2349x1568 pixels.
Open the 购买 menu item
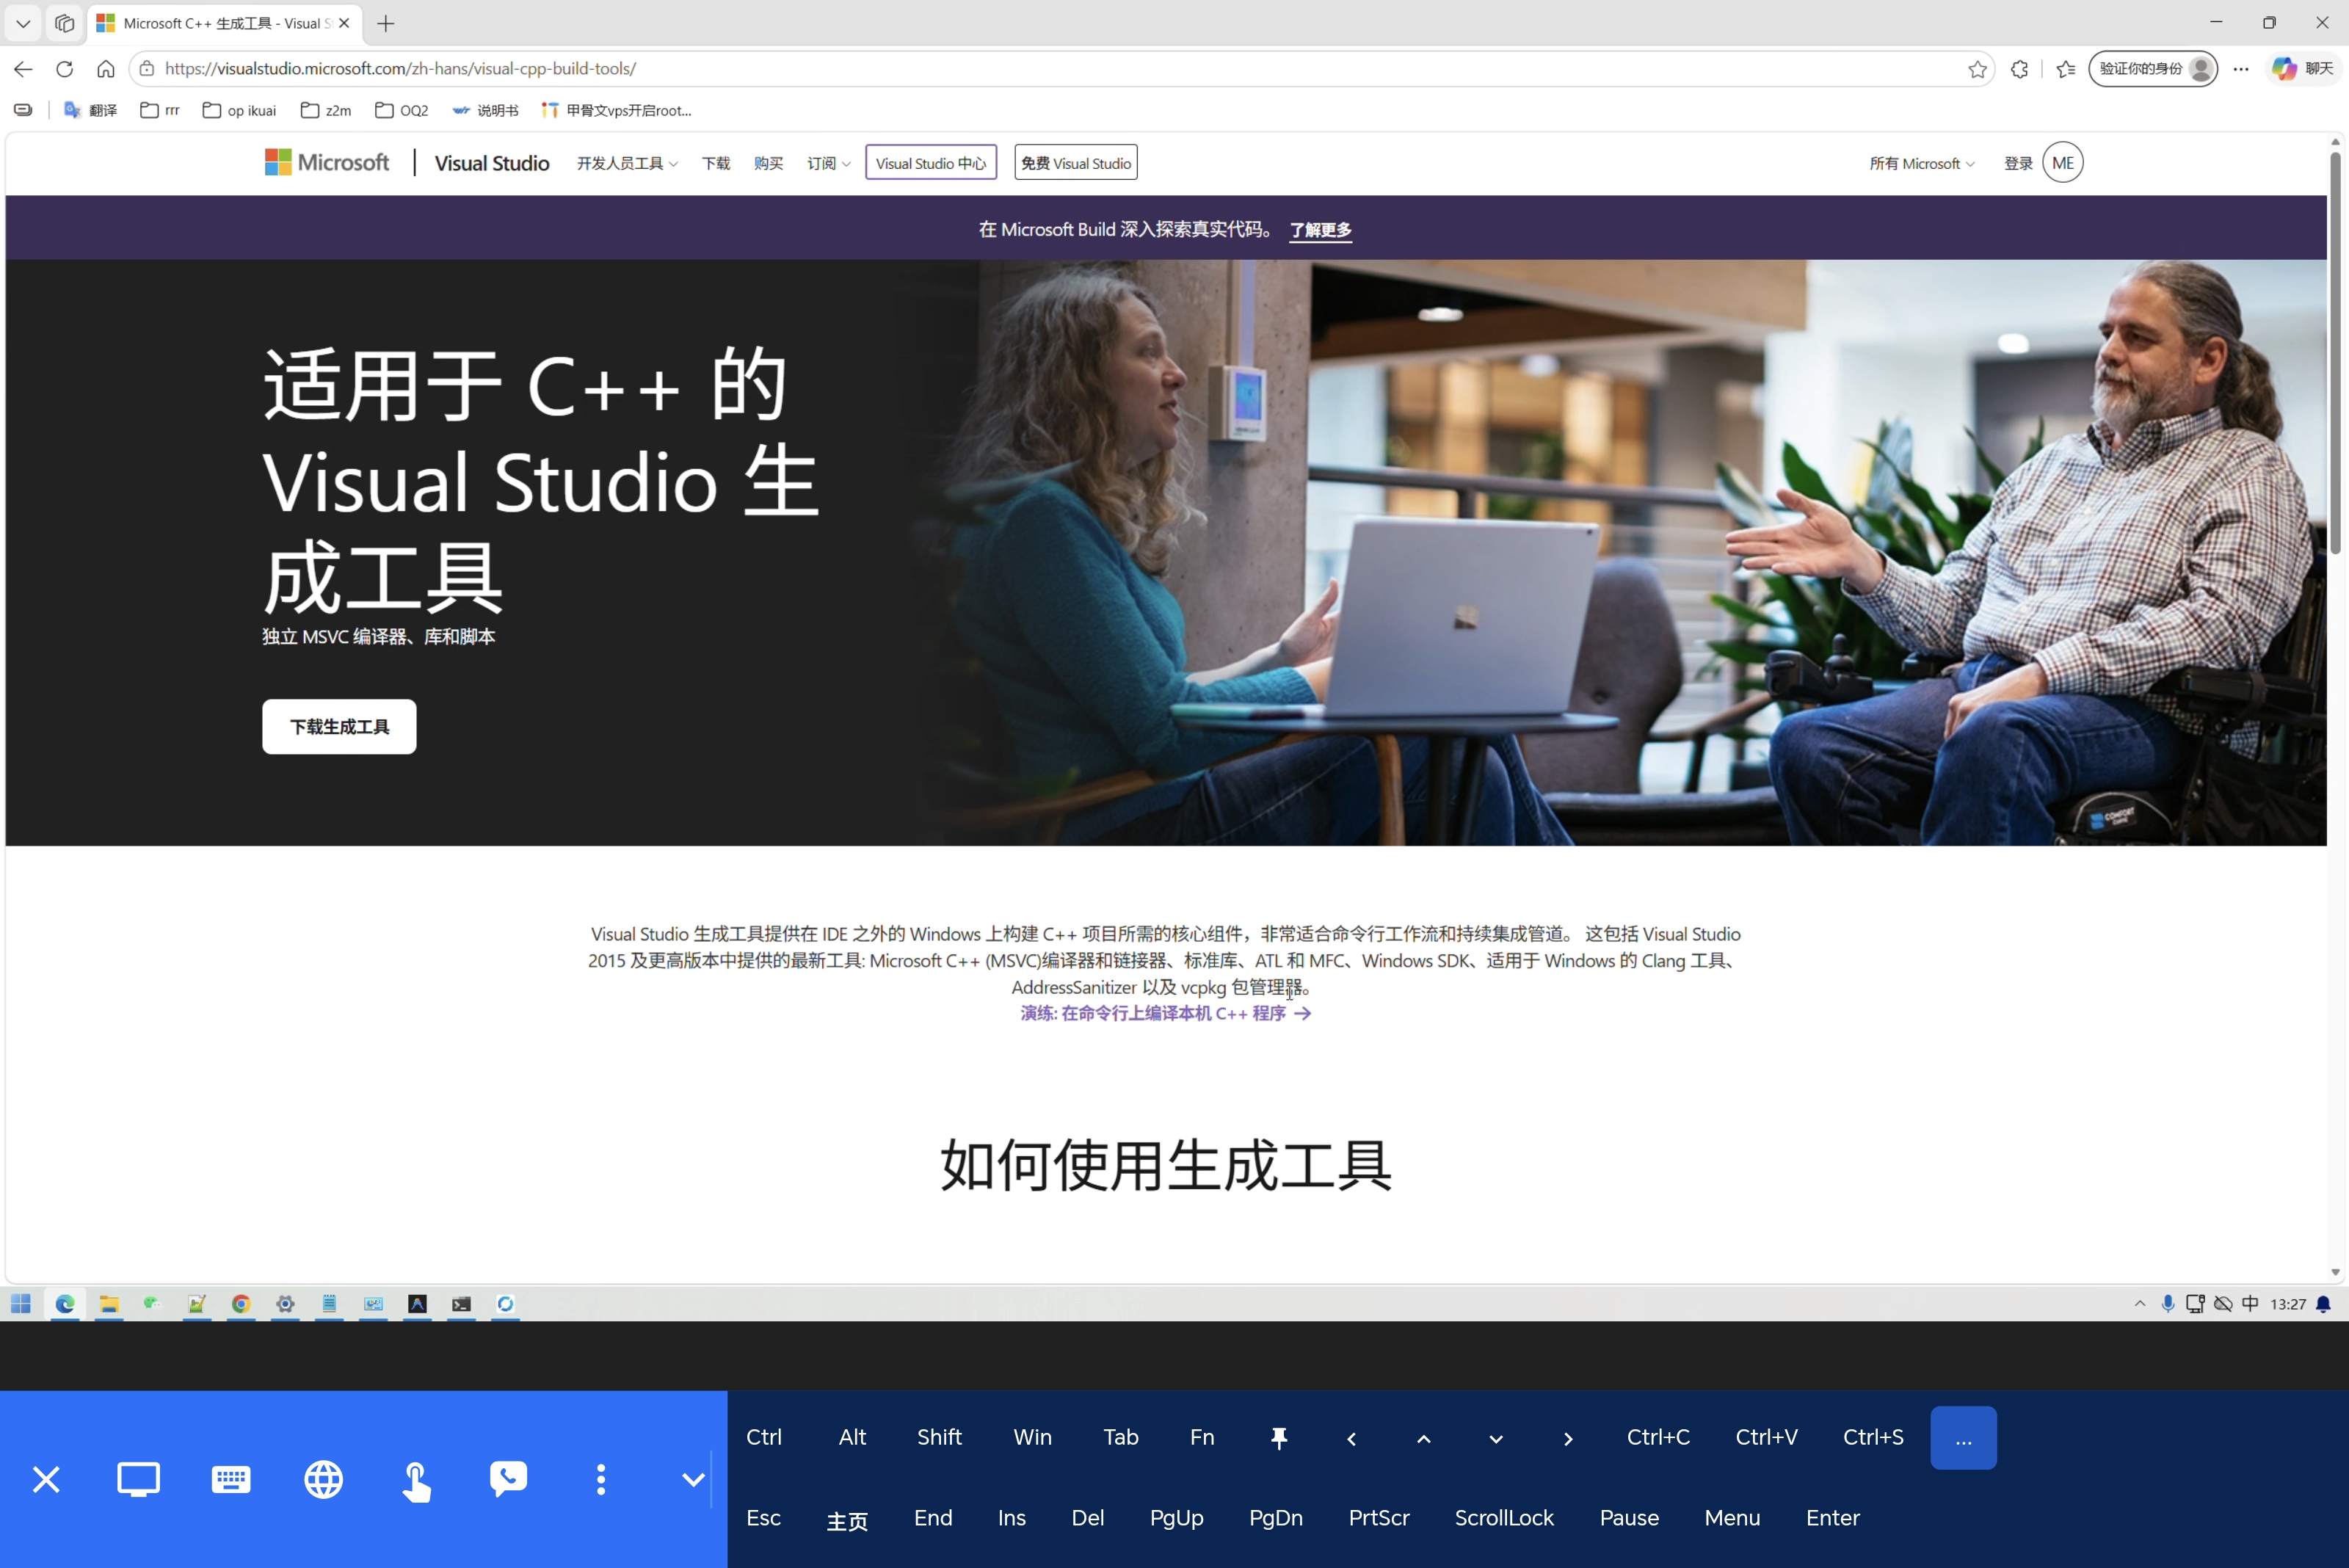click(768, 163)
